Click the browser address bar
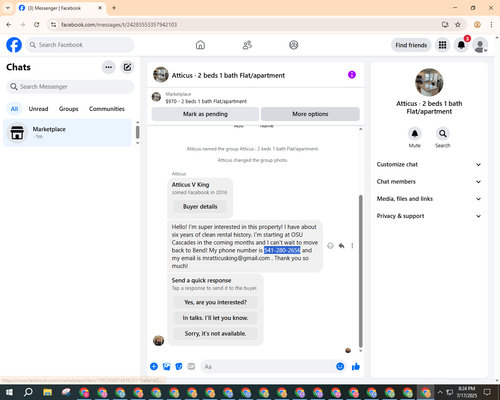Screen dimensions: 500x400 247,25
